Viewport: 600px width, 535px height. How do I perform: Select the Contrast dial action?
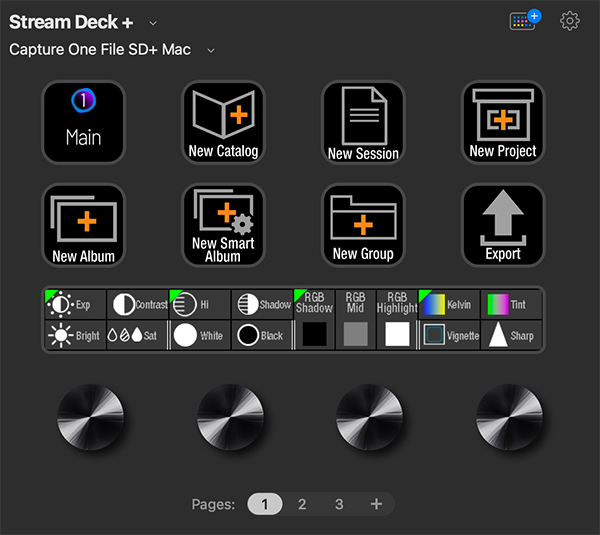point(138,304)
